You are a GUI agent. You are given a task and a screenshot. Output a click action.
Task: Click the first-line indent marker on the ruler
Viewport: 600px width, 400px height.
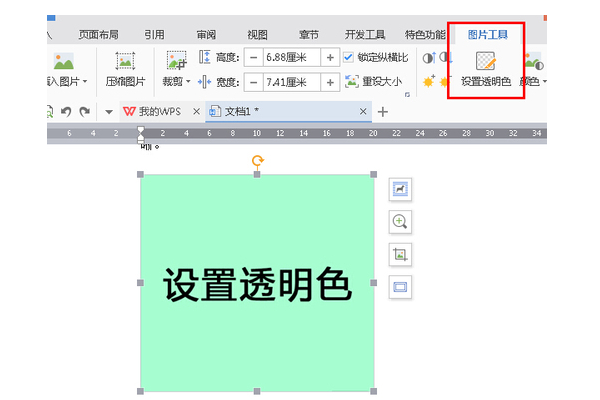point(141,130)
